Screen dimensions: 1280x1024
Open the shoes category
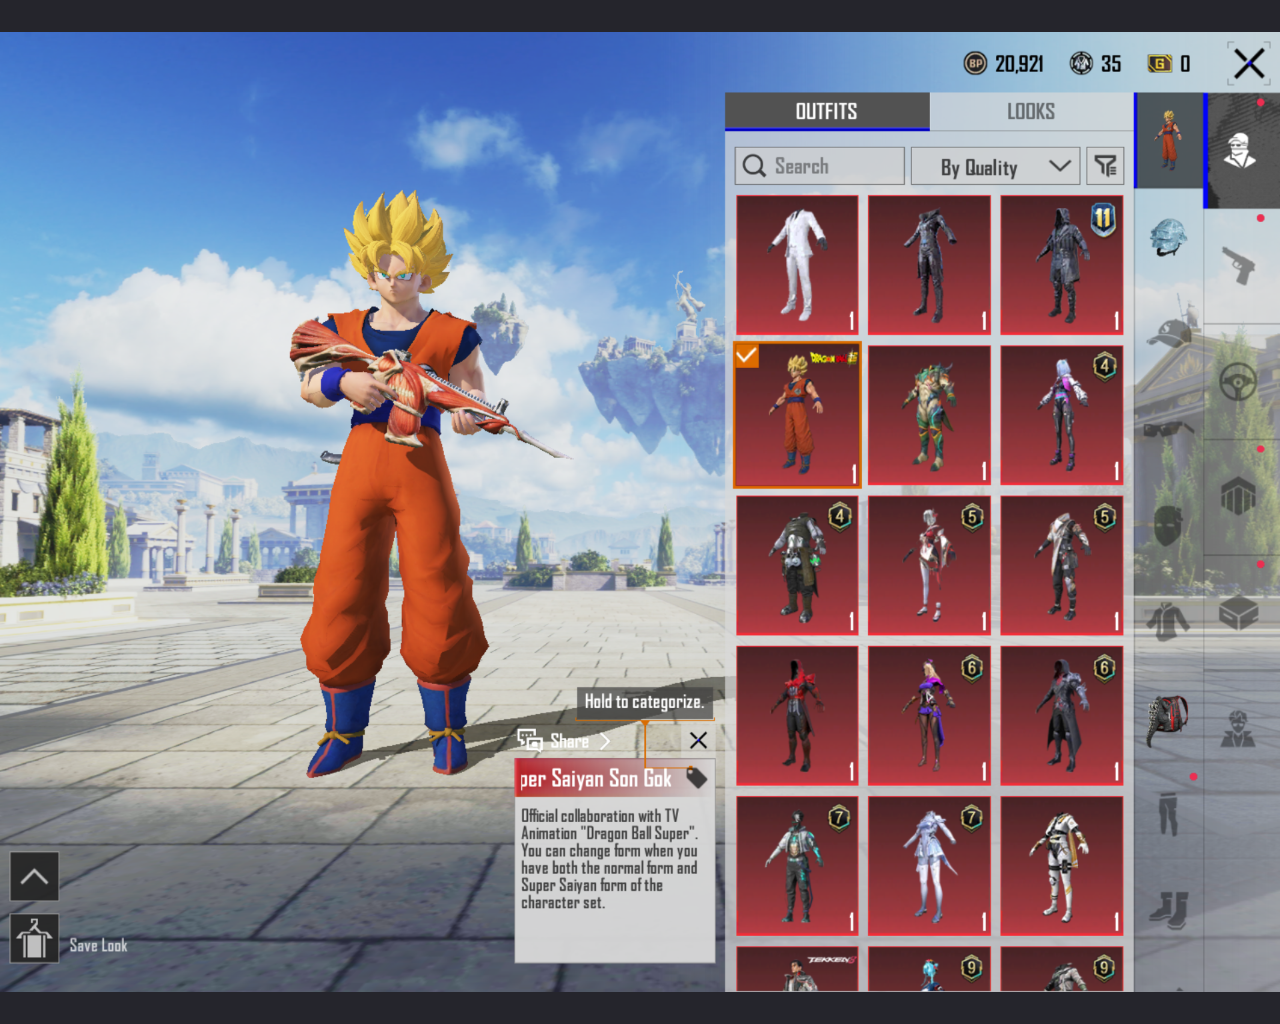click(1168, 909)
